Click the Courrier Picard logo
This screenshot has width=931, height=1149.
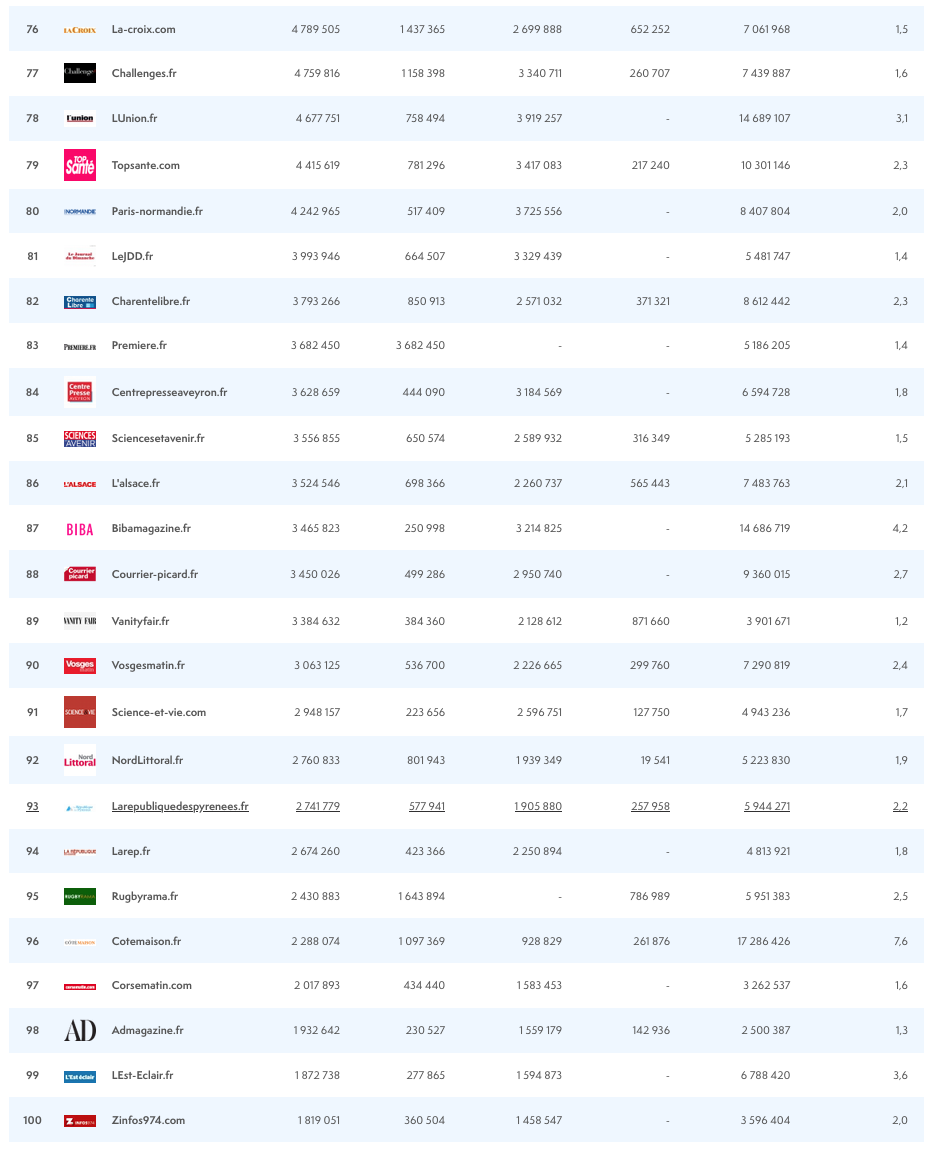pyautogui.click(x=80, y=574)
